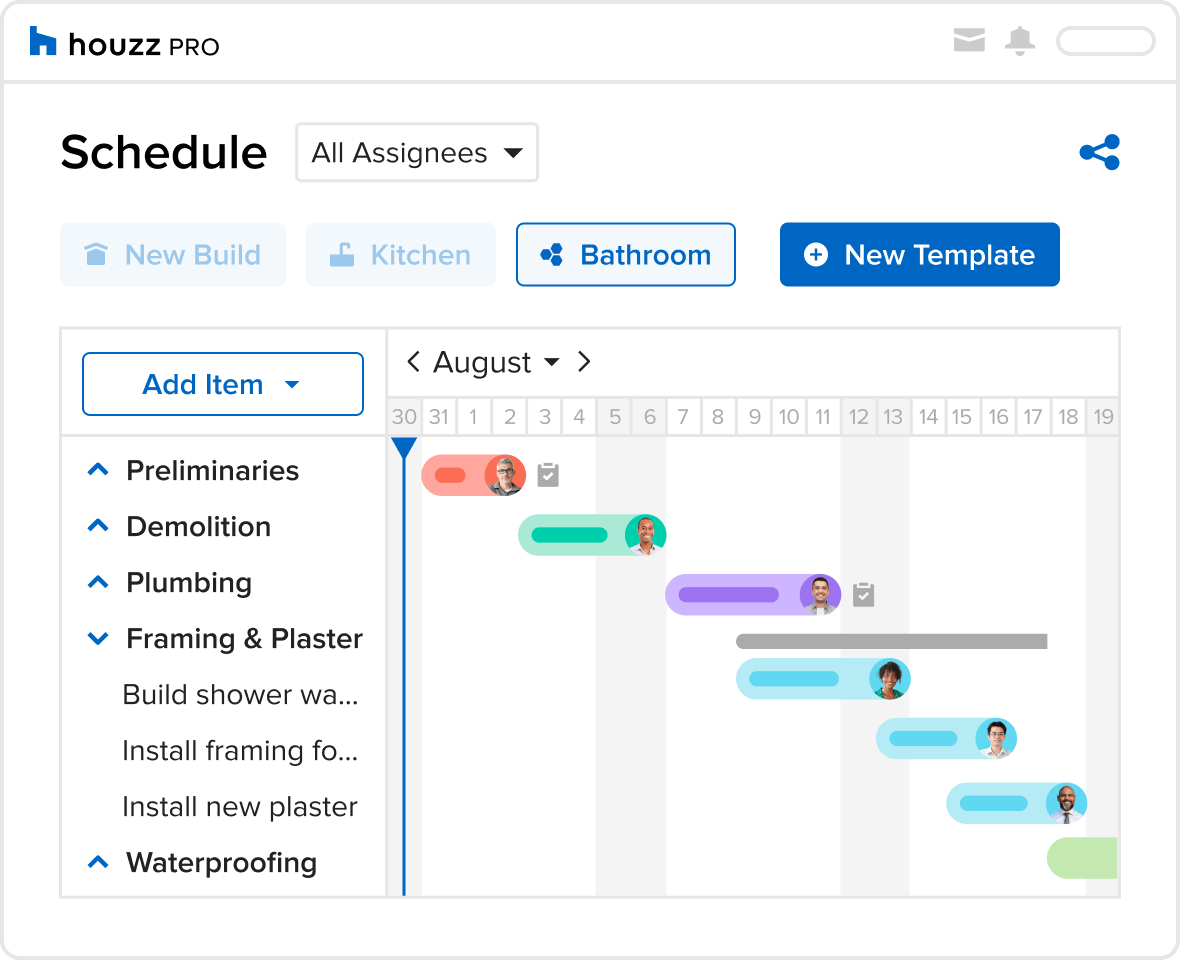Image resolution: width=1180 pixels, height=960 pixels.
Task: Select the Kitchen template tab
Action: (401, 255)
